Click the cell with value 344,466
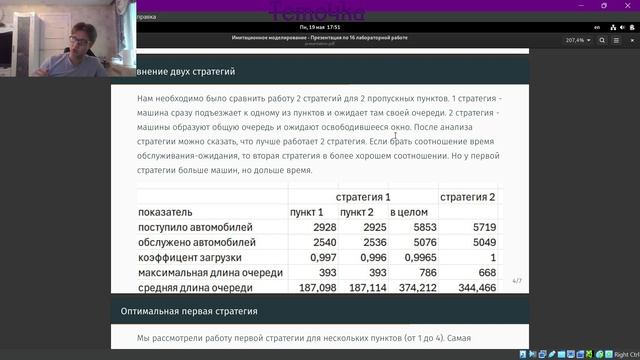 point(477,288)
